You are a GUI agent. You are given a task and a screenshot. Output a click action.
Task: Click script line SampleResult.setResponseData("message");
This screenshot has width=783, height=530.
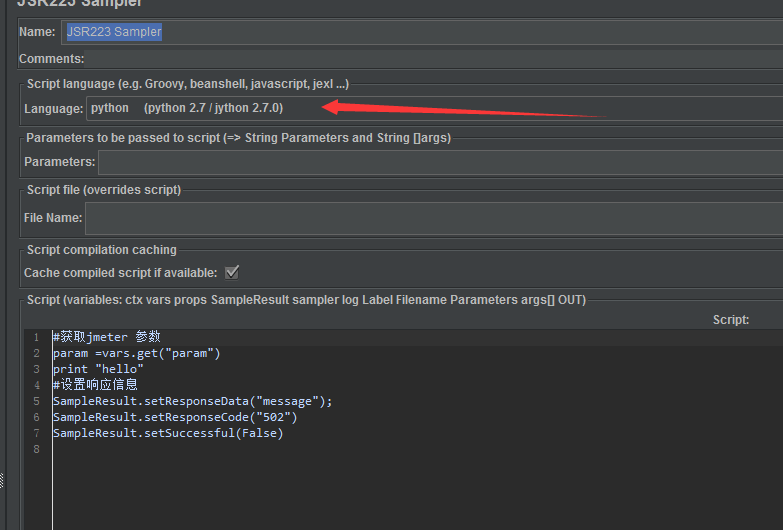click(x=192, y=401)
